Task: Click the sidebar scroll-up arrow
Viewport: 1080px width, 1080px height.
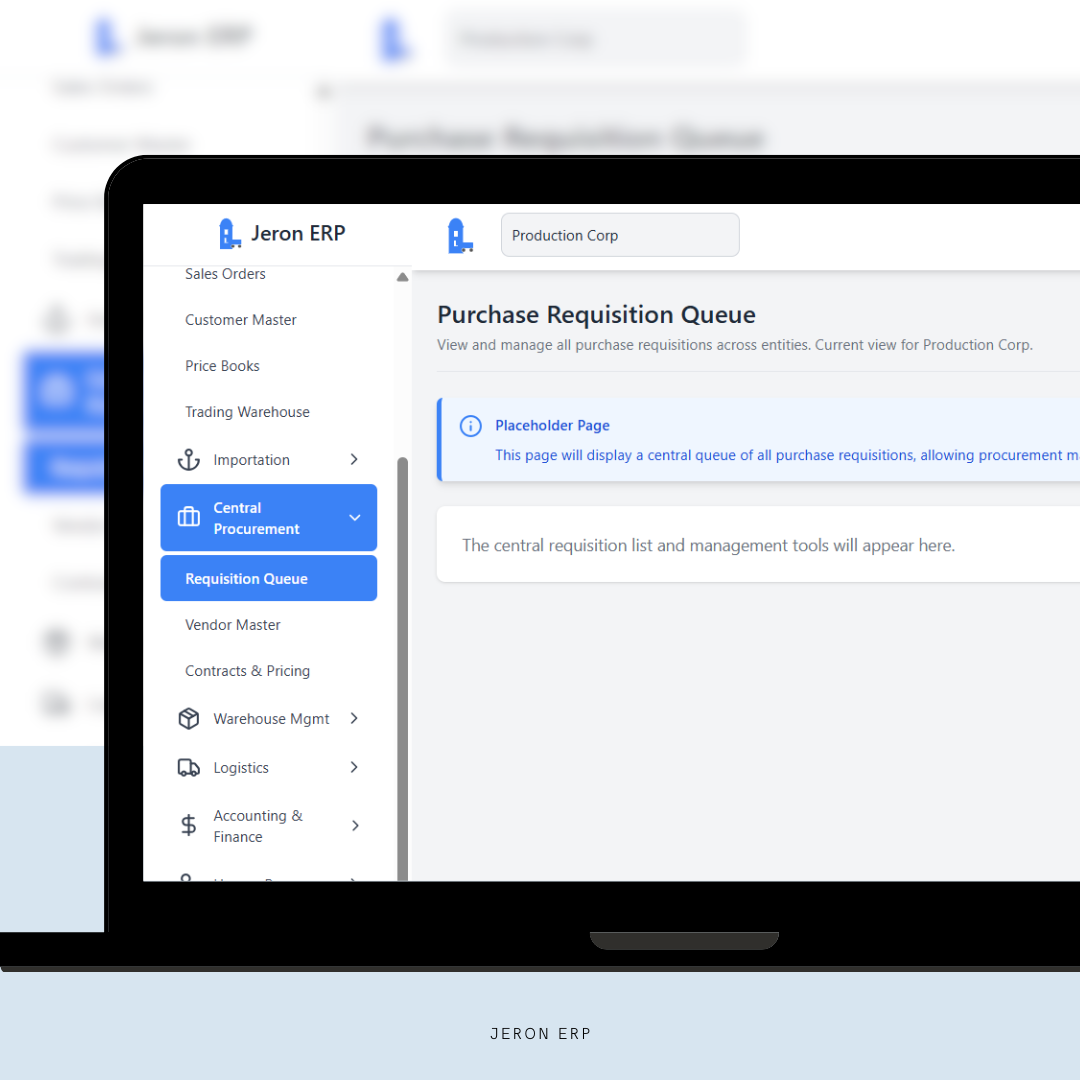Action: pos(402,277)
